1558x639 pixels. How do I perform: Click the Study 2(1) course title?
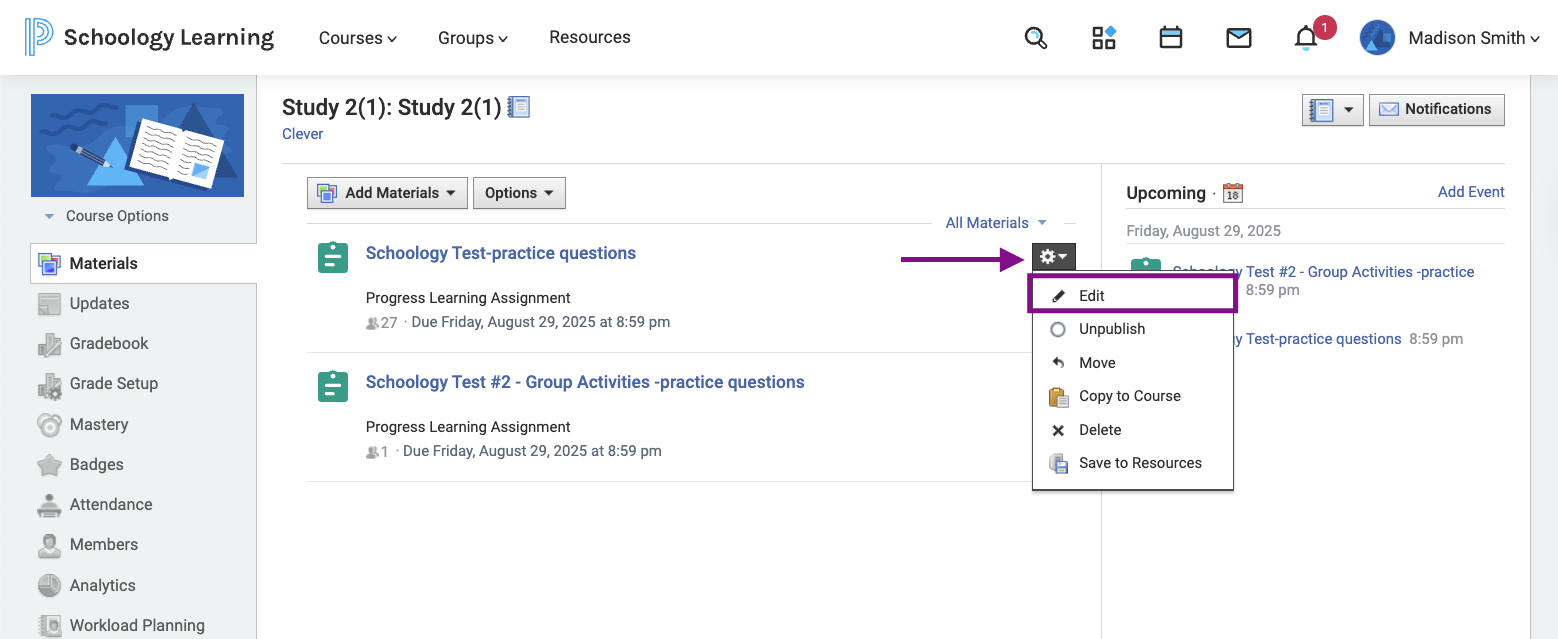click(392, 107)
